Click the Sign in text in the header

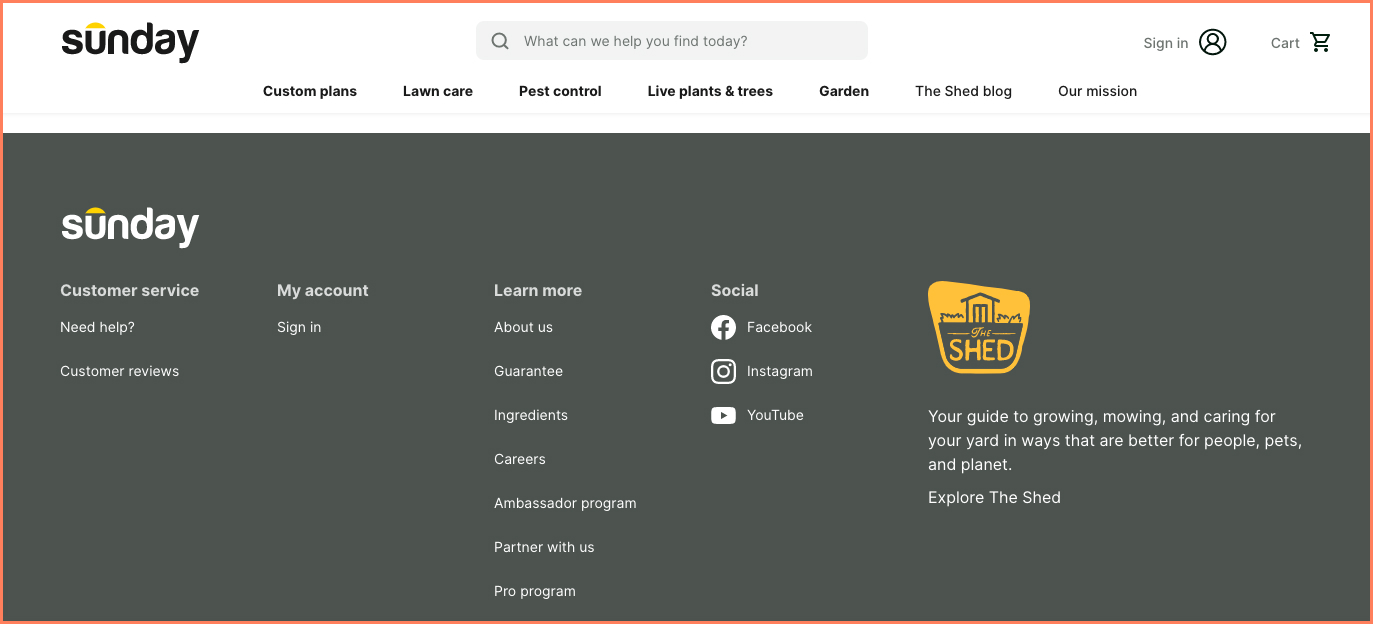pyautogui.click(x=1166, y=43)
